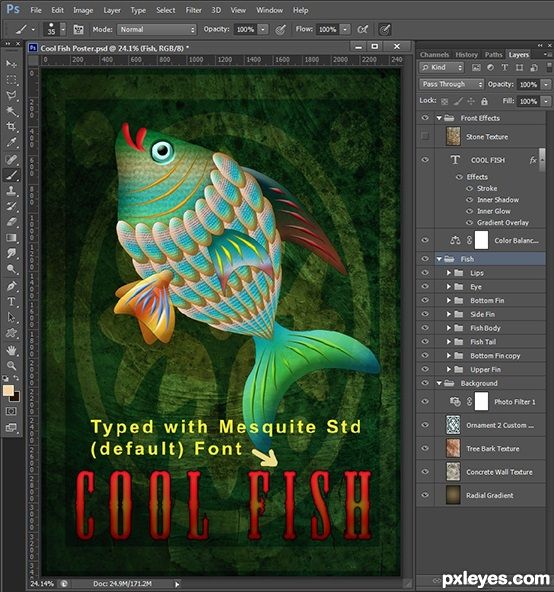
Task: Select the Pen tool in toolbar
Action: point(11,286)
